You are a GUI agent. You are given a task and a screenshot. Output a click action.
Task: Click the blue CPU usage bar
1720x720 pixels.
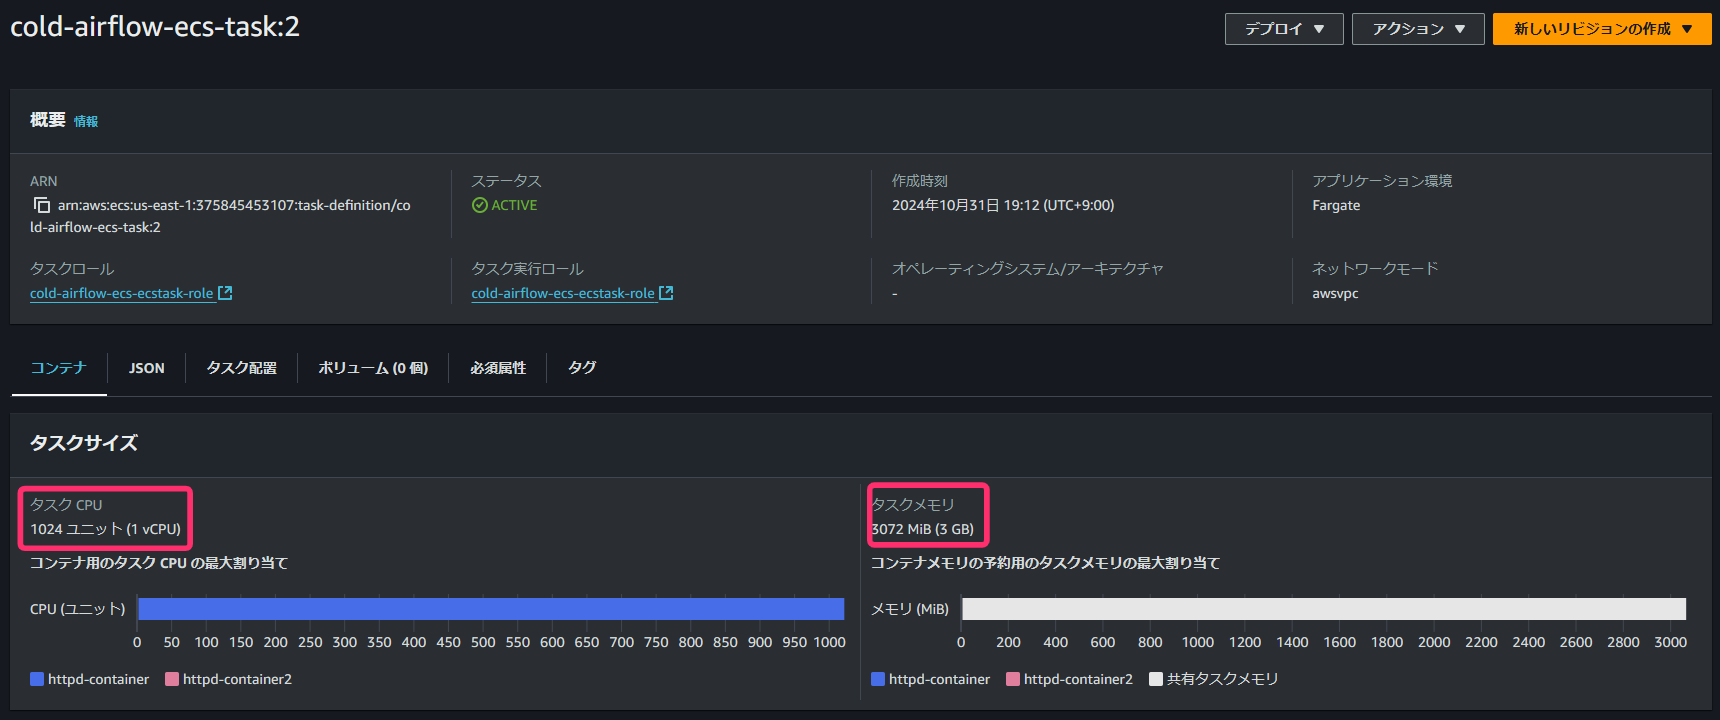(491, 609)
